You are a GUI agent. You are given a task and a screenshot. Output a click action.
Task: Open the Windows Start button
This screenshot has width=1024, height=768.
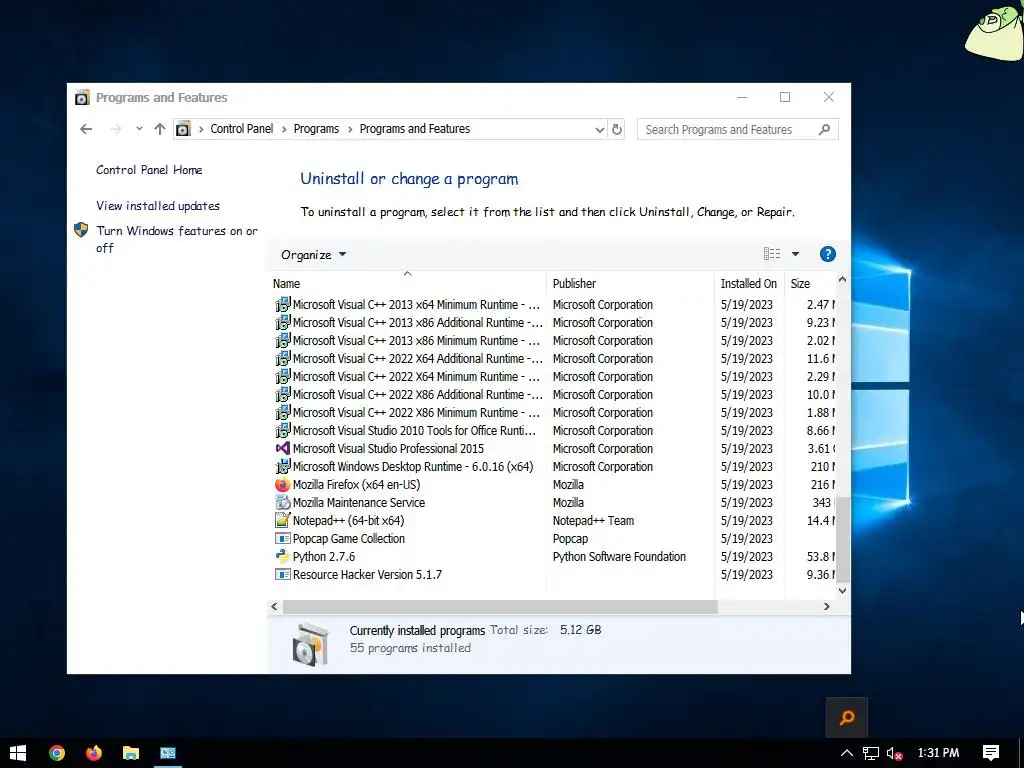18,753
